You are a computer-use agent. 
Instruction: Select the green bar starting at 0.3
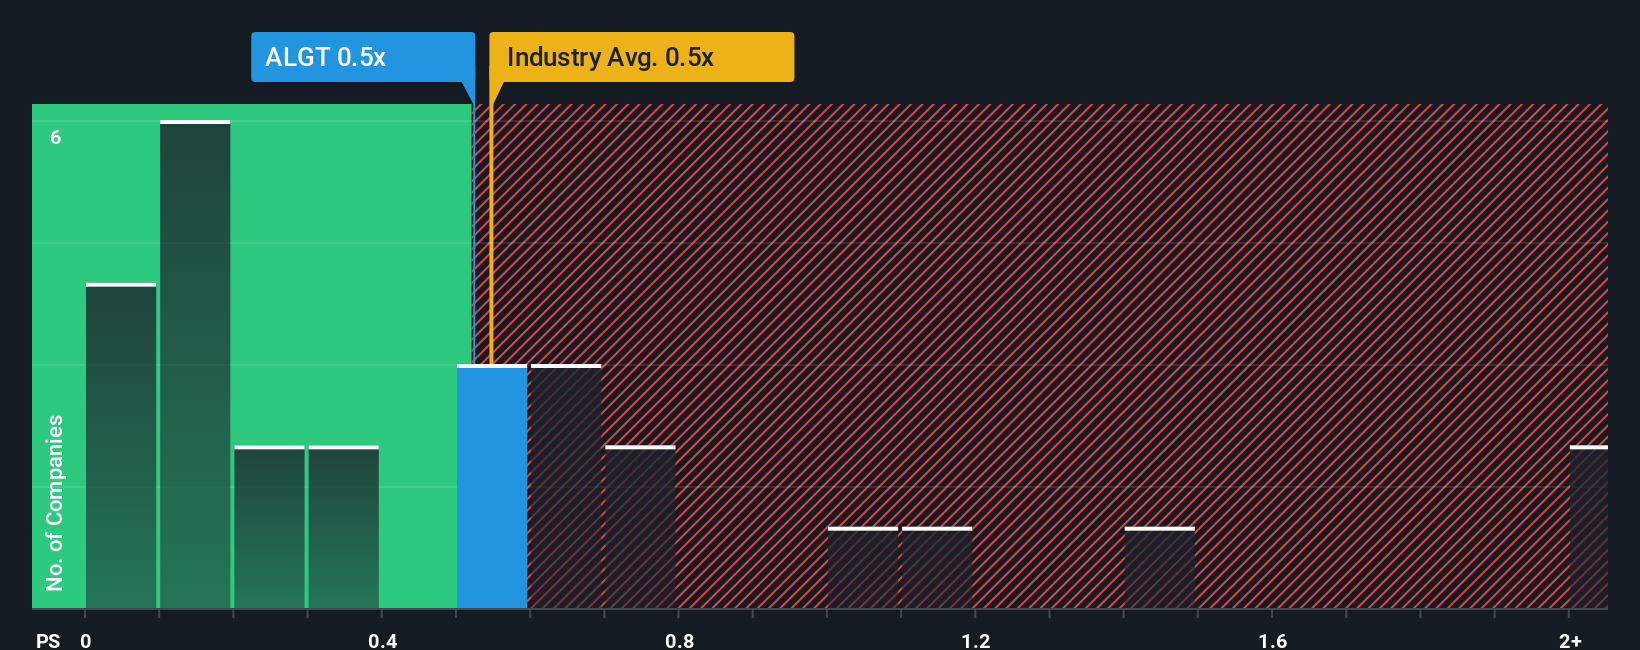tap(344, 527)
